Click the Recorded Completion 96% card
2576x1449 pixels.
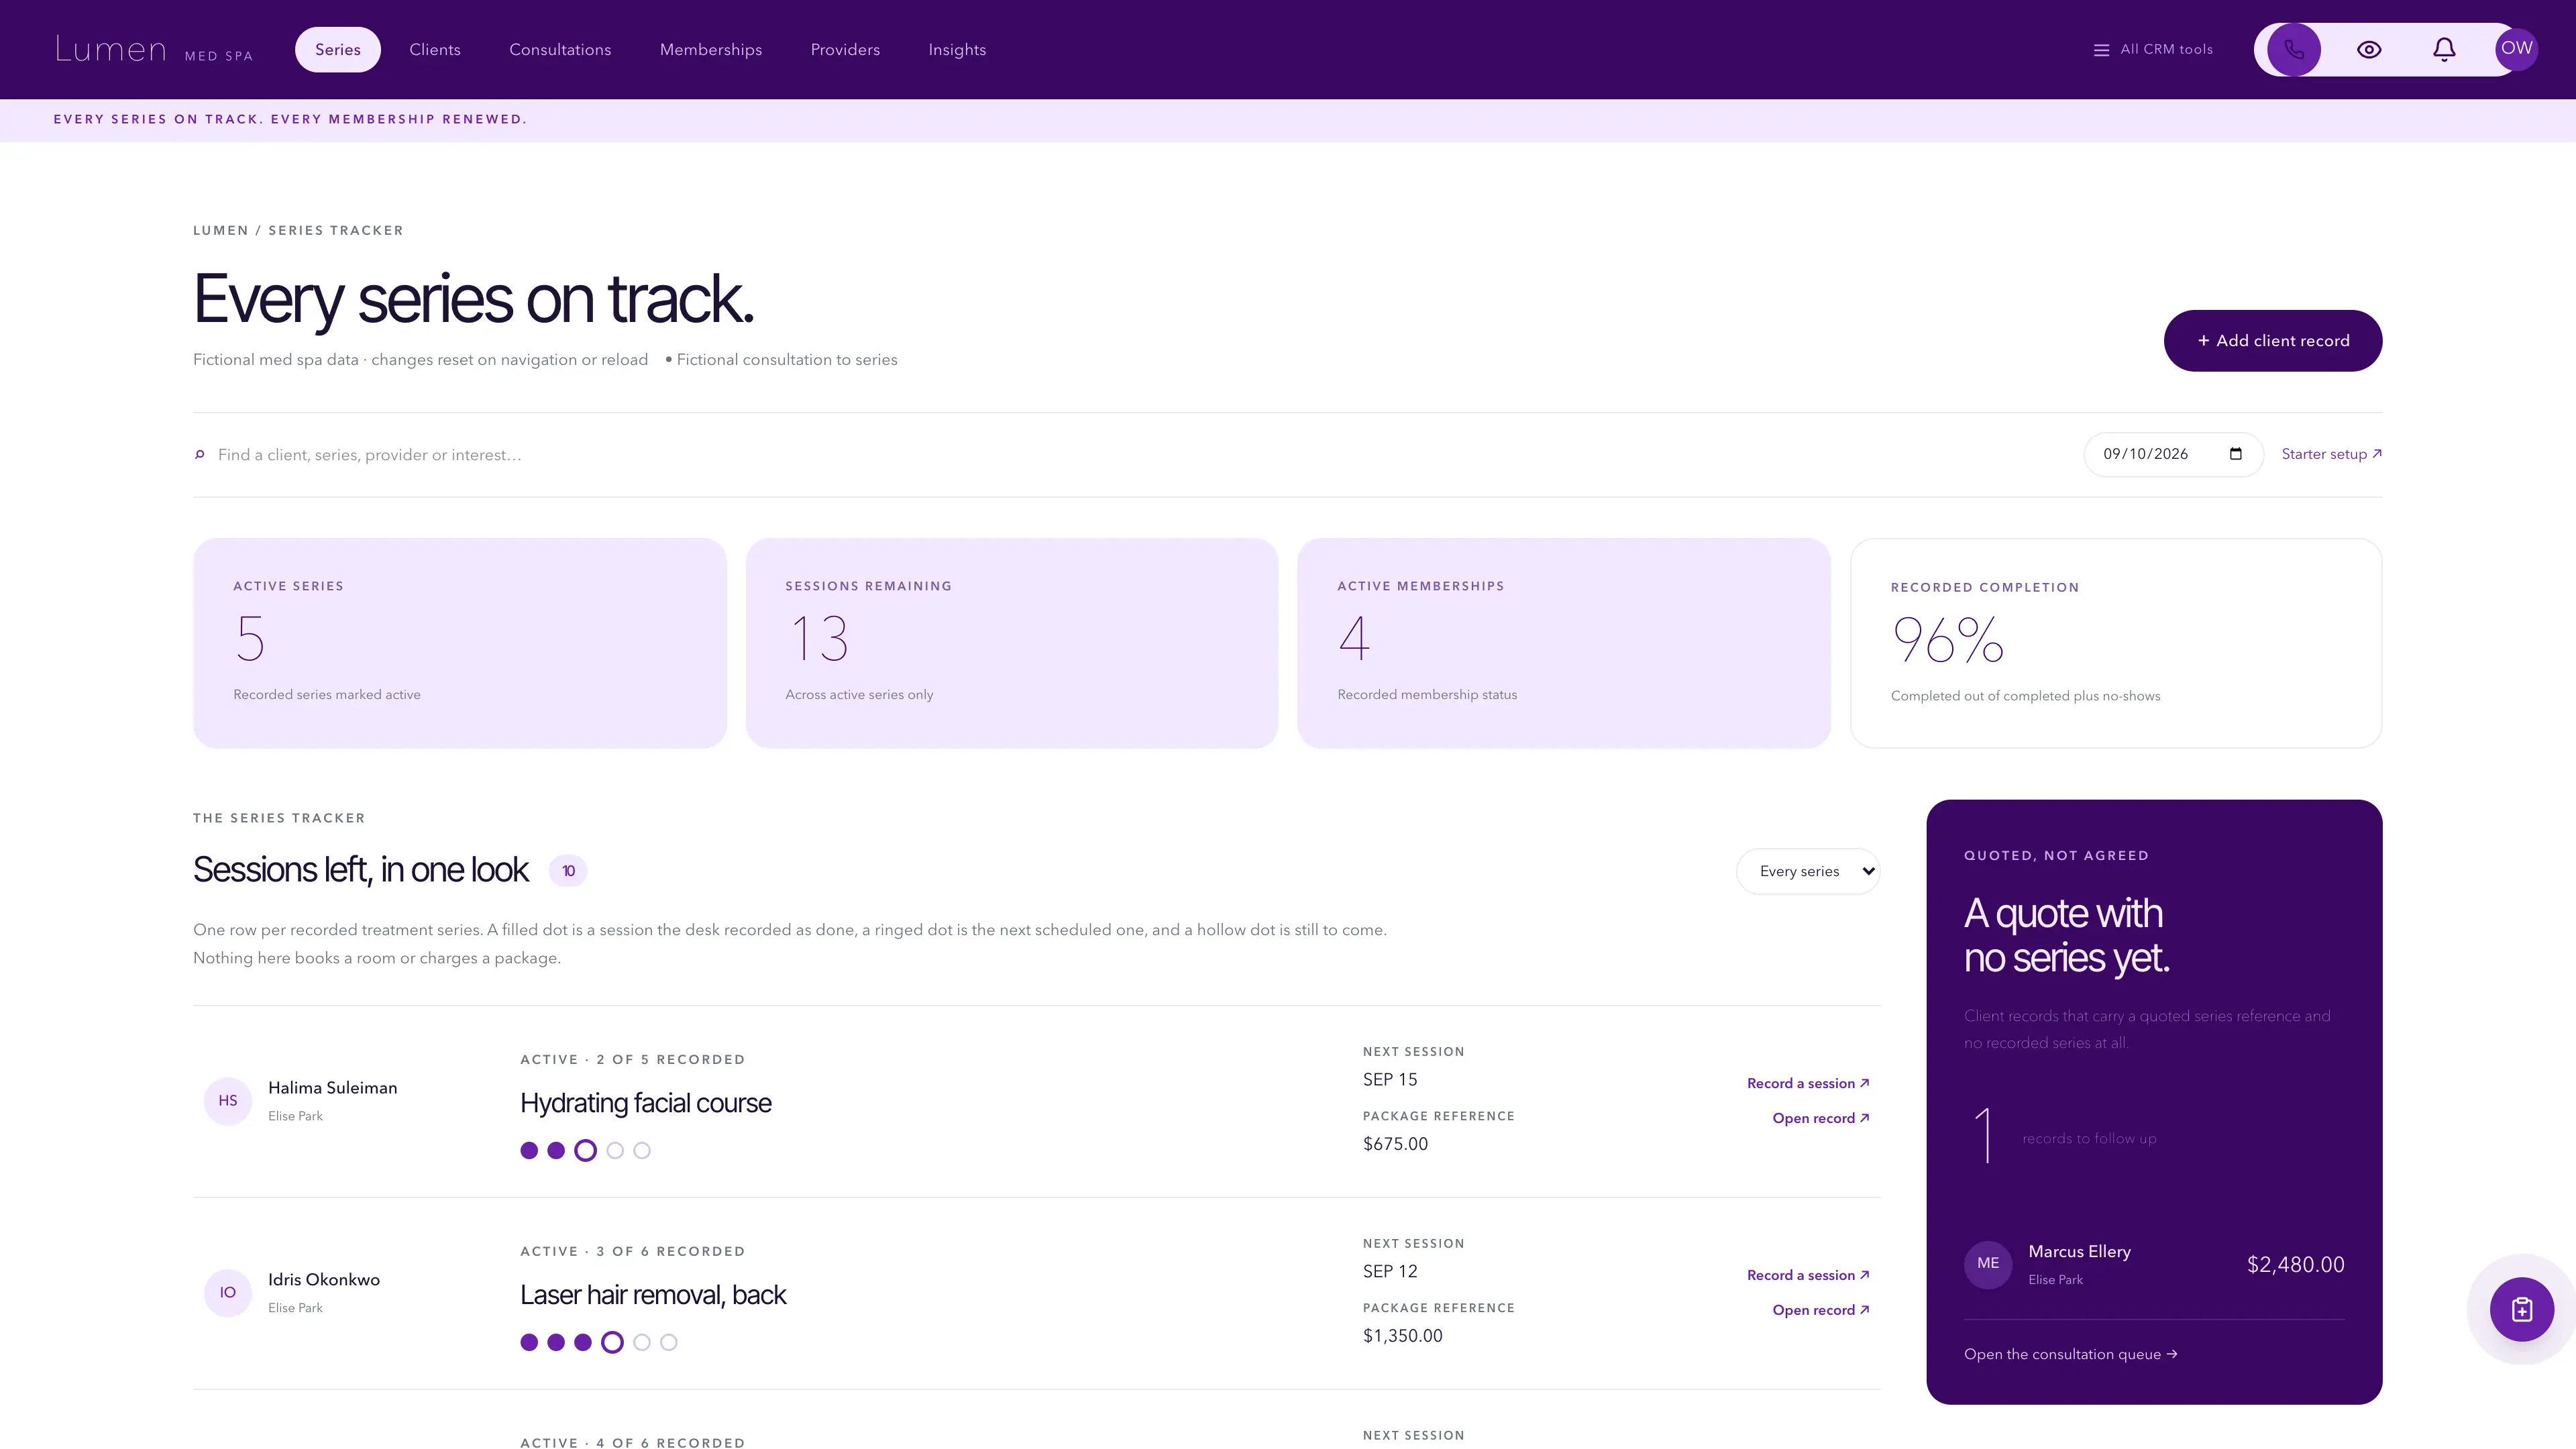pyautogui.click(x=2116, y=643)
